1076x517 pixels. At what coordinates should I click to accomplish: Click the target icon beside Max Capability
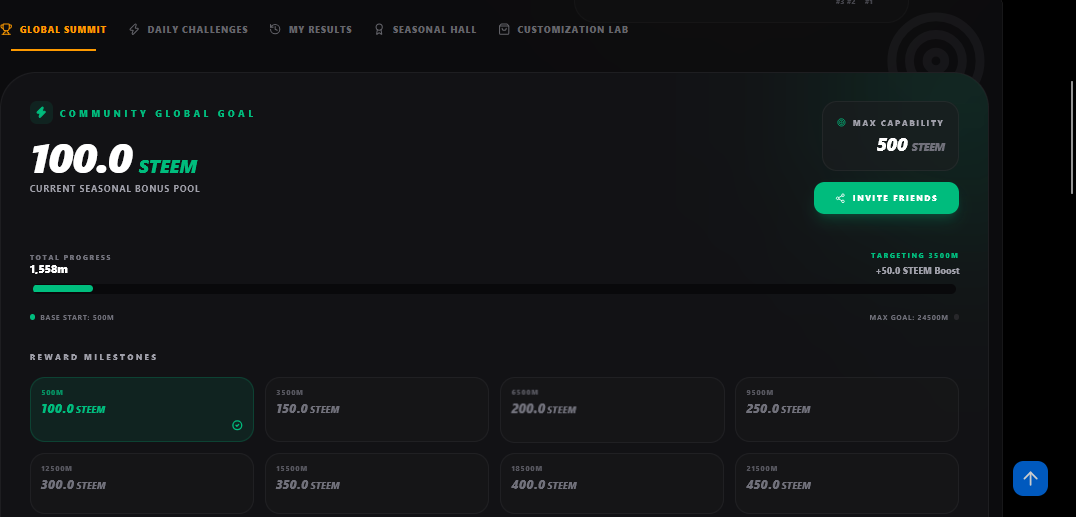[841, 123]
